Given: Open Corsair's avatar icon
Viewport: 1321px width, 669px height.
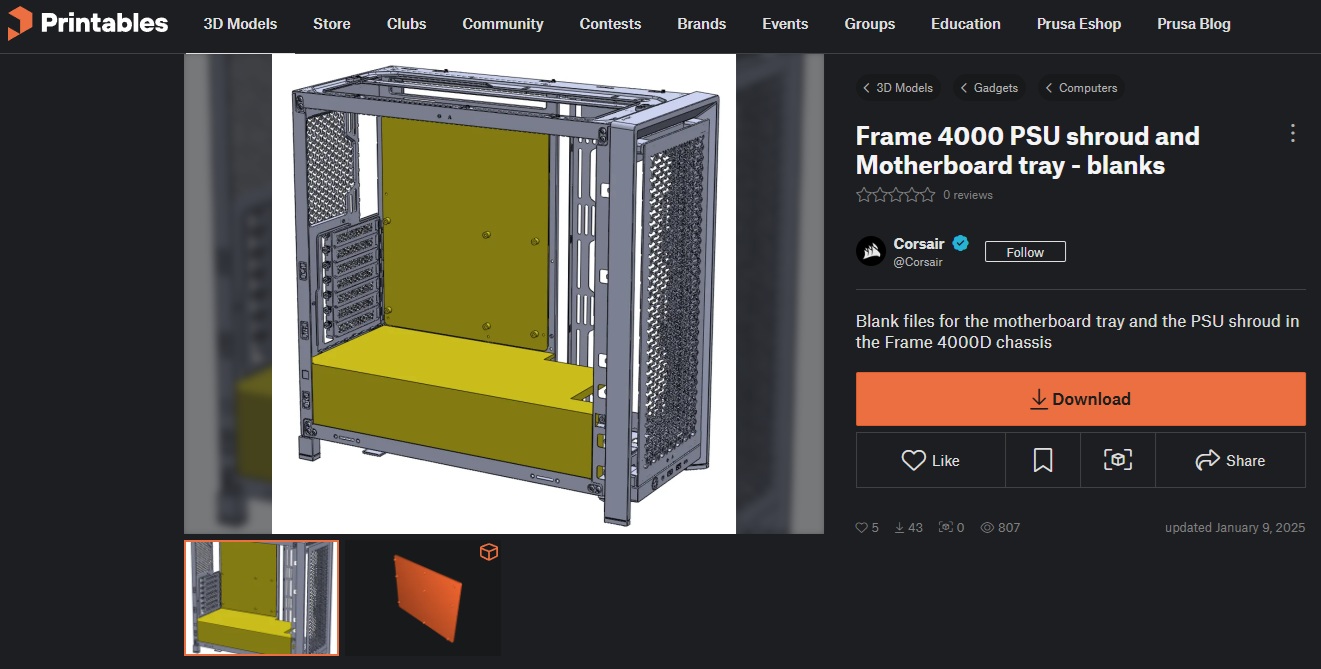Looking at the screenshot, I should pyautogui.click(x=871, y=251).
